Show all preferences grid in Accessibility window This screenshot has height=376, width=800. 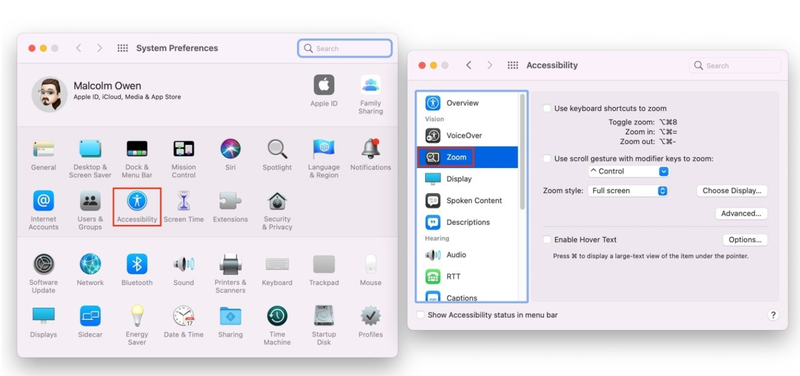coord(513,65)
